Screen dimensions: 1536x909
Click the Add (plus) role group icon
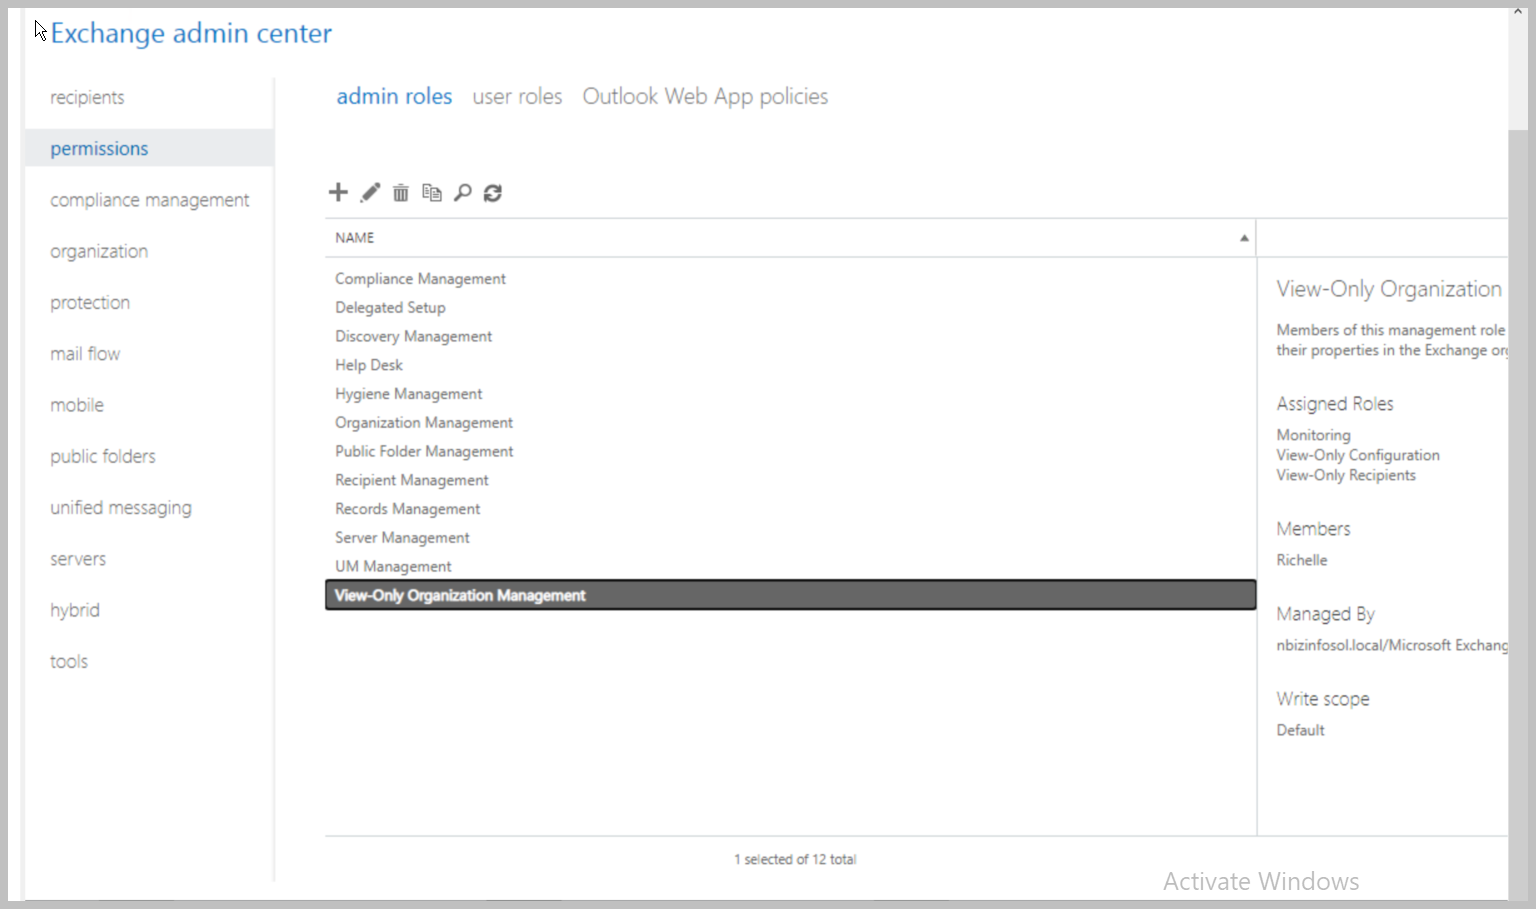click(338, 192)
